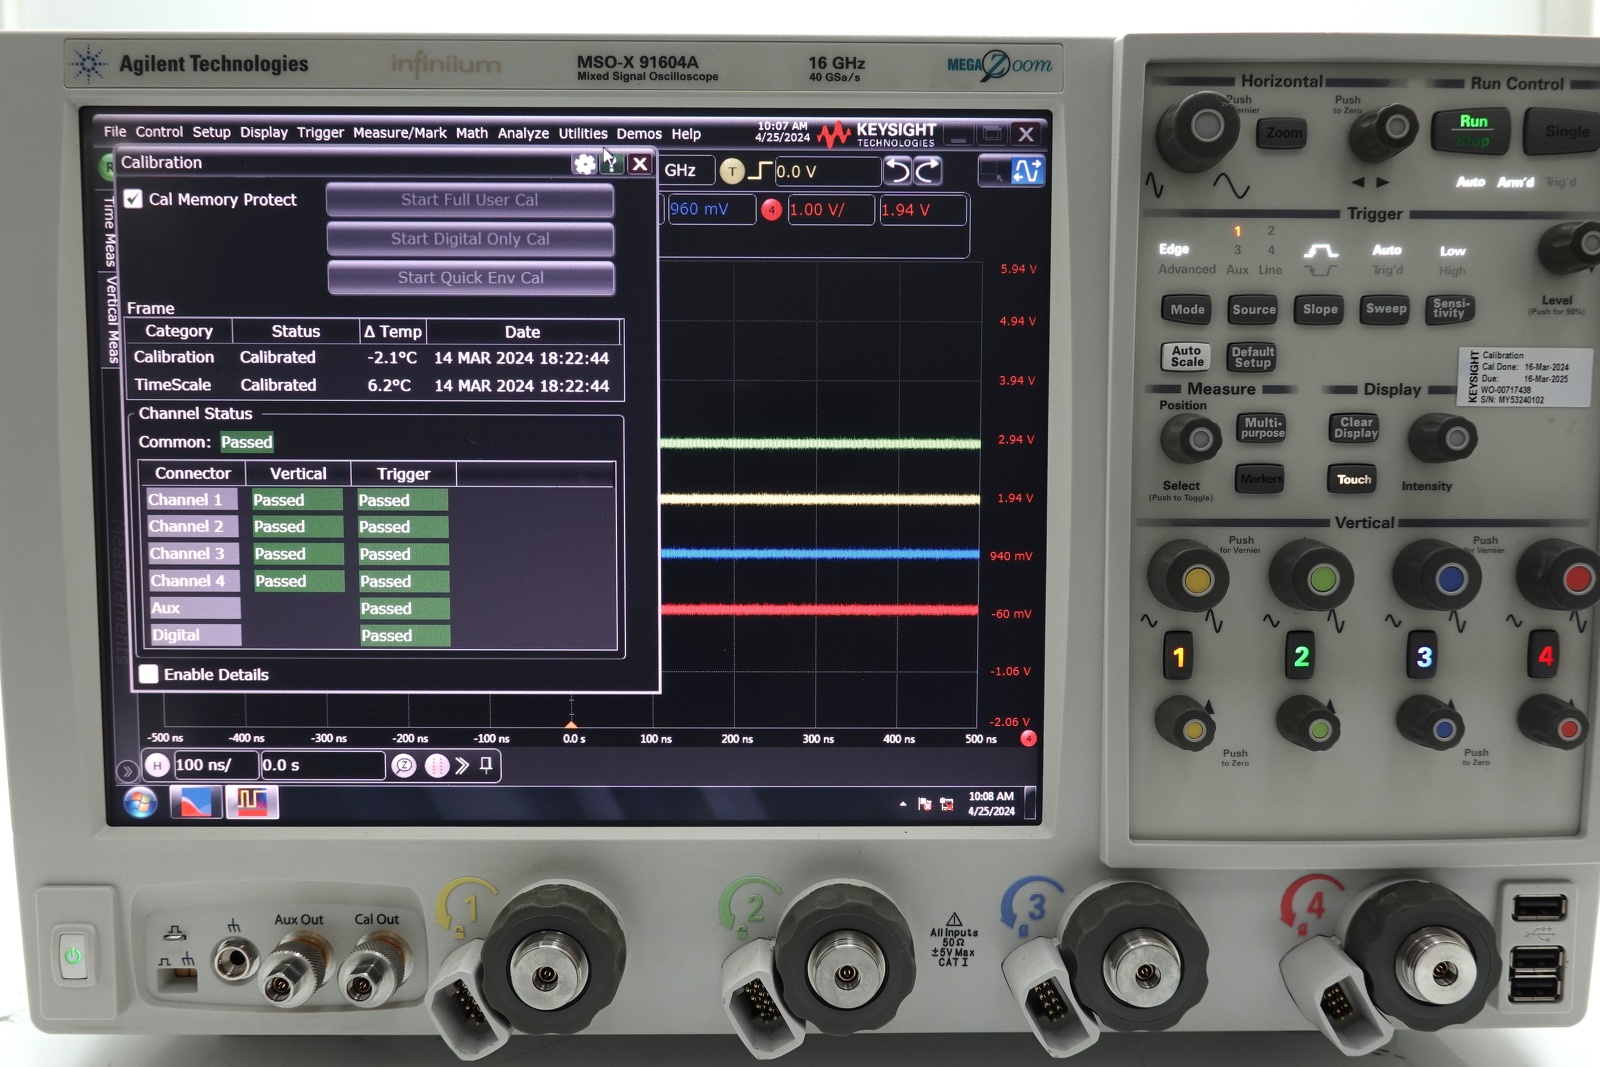Open the Calibration dialog gear settings icon
Image resolution: width=1600 pixels, height=1067 pixels.
point(584,164)
